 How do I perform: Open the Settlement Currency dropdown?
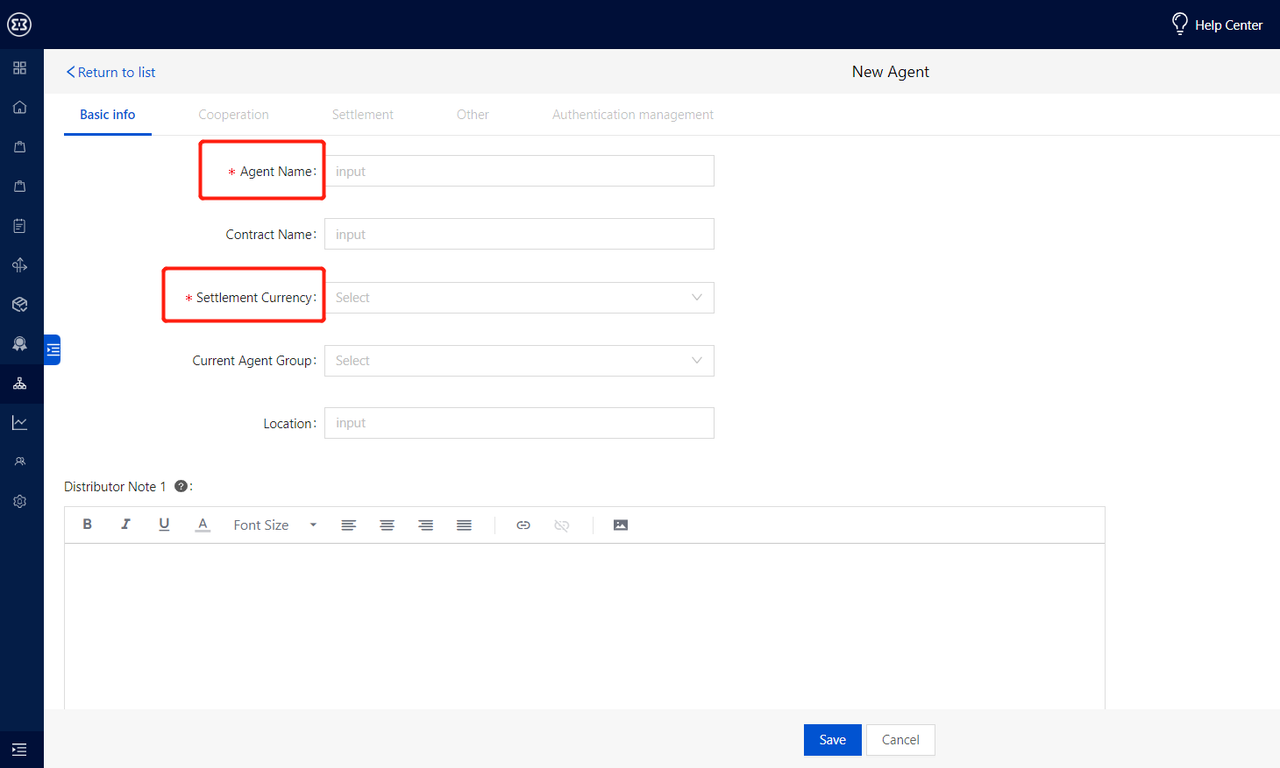coord(519,298)
